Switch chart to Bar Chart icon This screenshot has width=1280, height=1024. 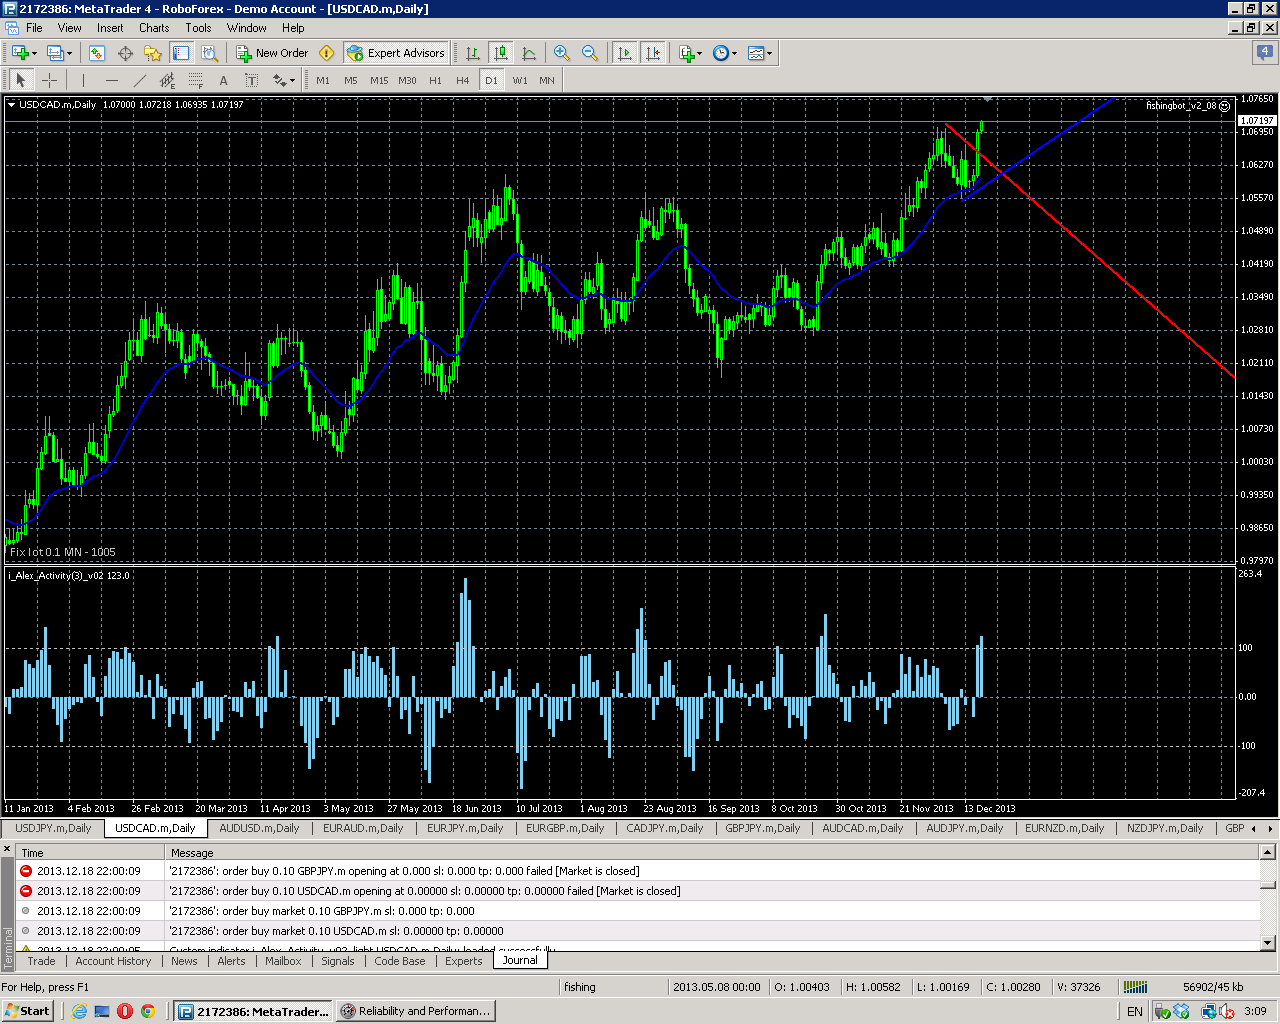coord(473,53)
